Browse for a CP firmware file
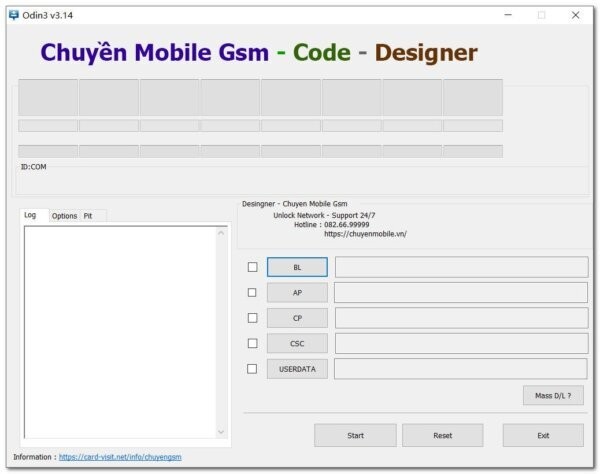Screen dimensions: 600x474 [297, 318]
